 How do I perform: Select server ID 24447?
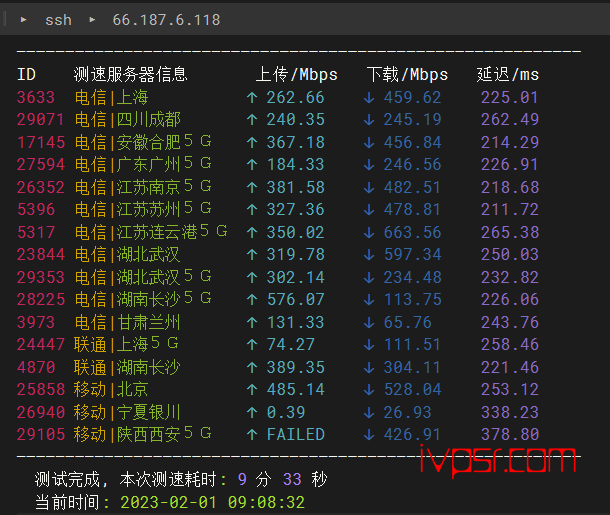pos(41,344)
